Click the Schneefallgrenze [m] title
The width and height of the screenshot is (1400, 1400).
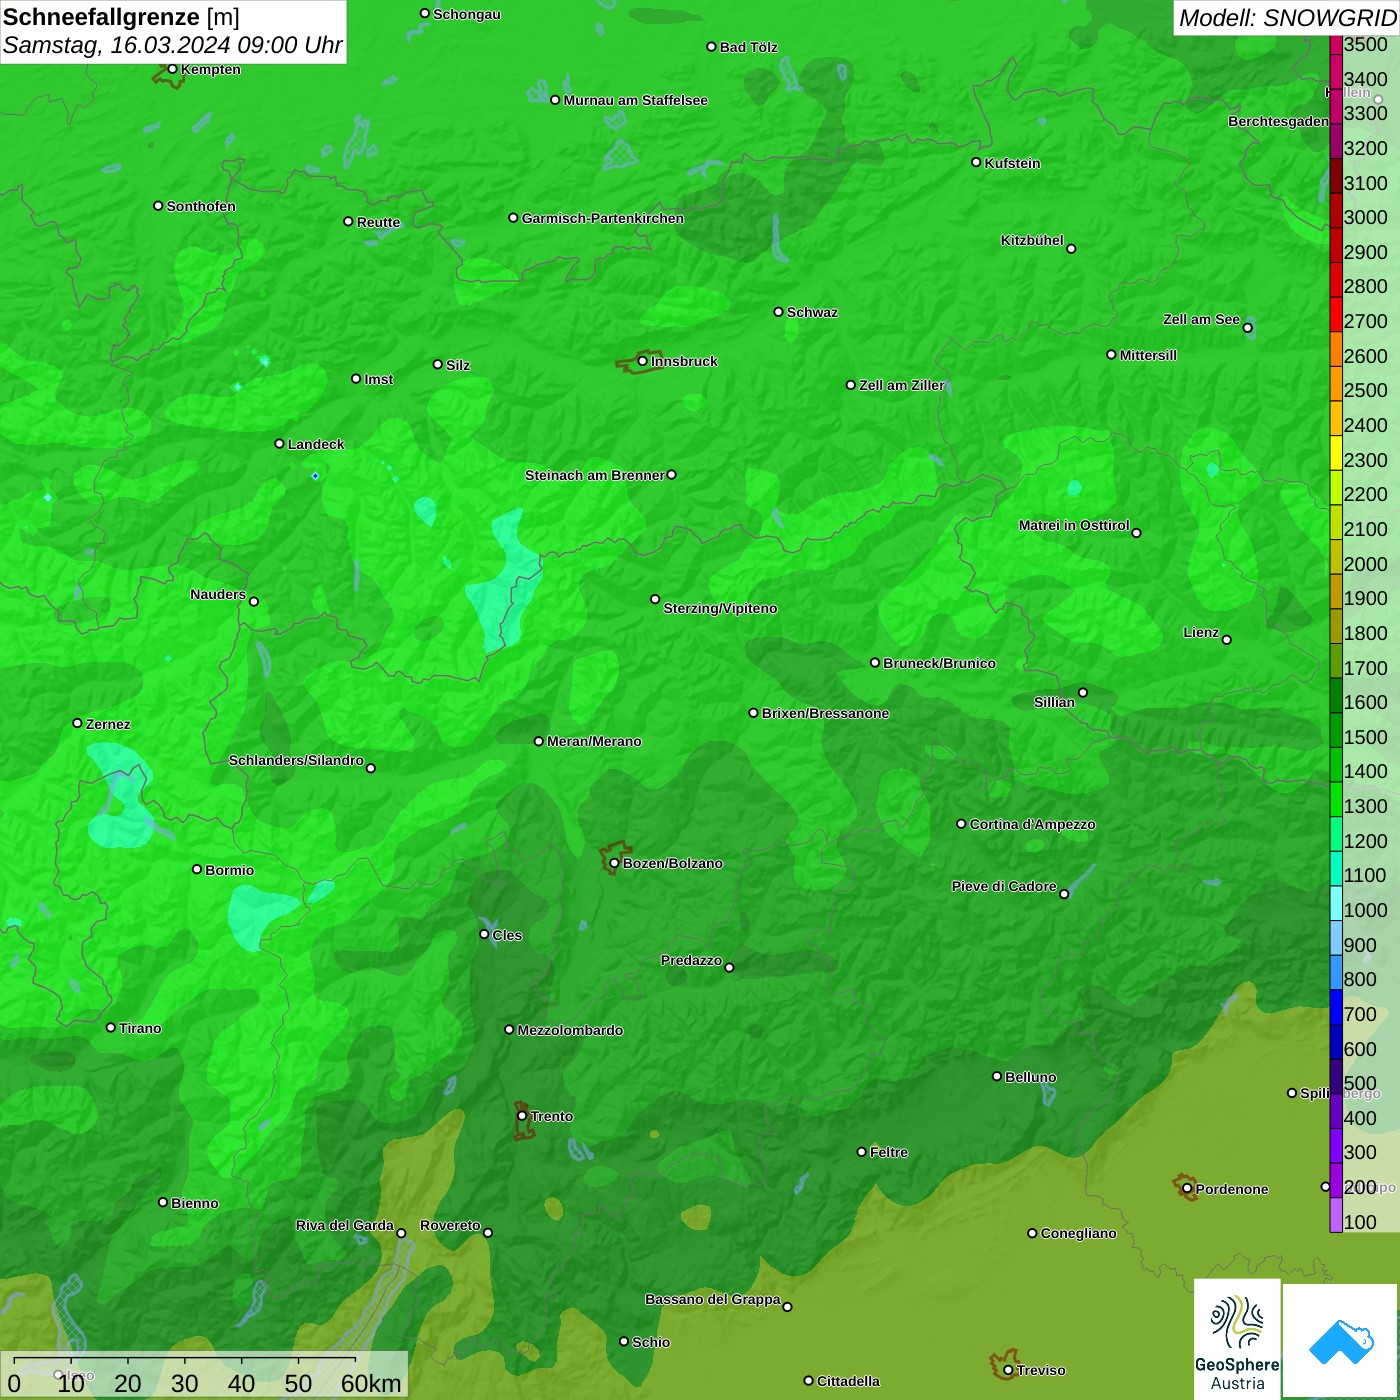tap(122, 17)
